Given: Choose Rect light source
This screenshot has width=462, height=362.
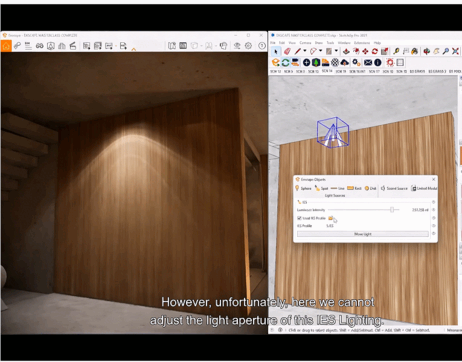Looking at the screenshot, I should (354, 188).
